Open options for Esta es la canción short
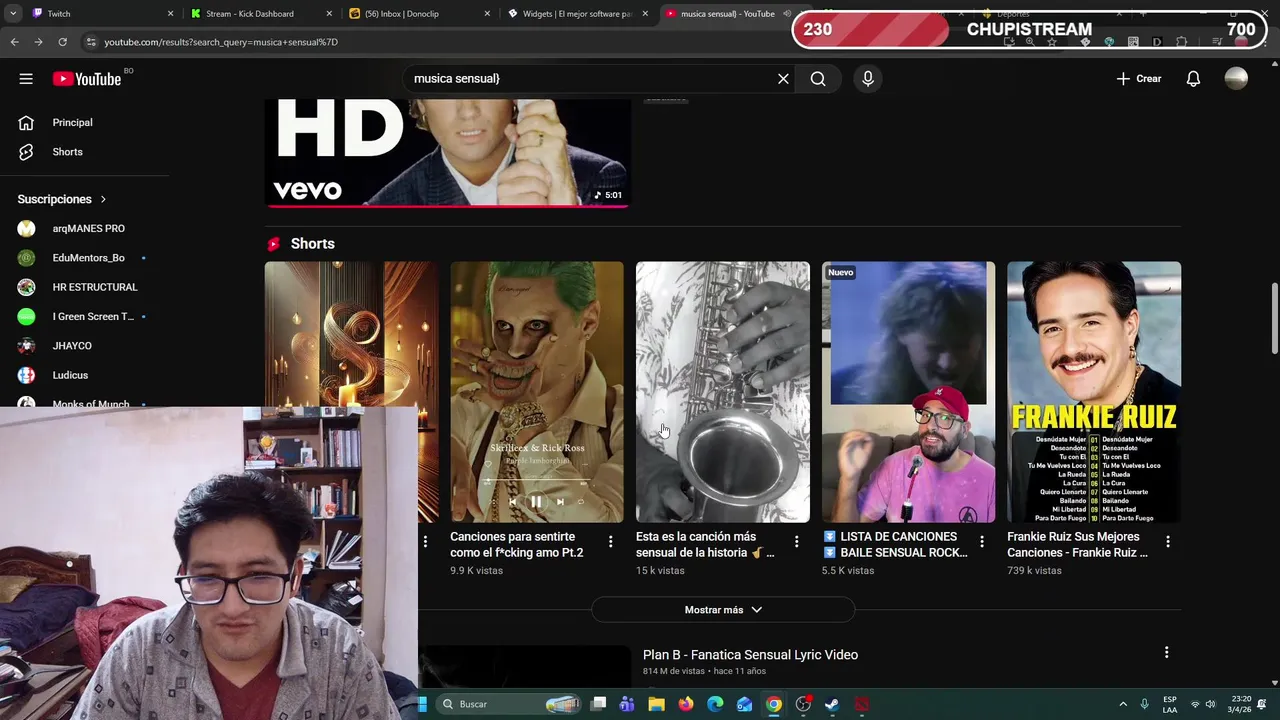1280x720 pixels. click(x=796, y=542)
